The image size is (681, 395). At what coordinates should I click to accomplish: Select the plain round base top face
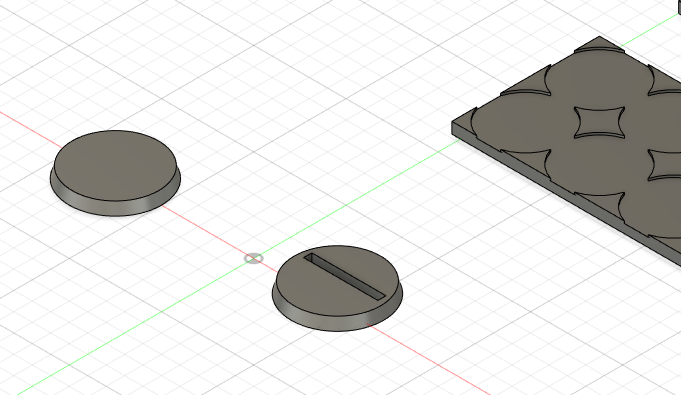115,166
